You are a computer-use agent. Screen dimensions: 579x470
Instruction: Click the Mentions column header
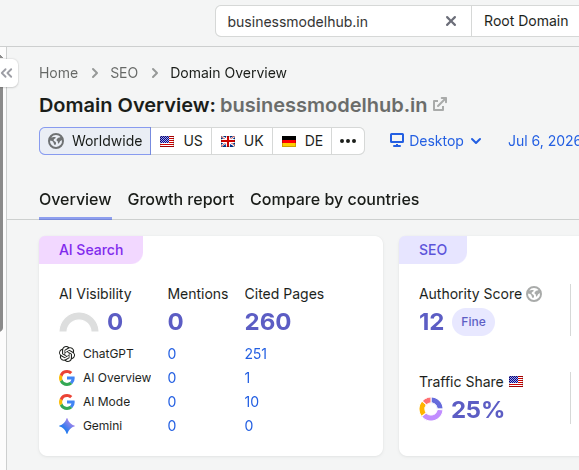[198, 294]
